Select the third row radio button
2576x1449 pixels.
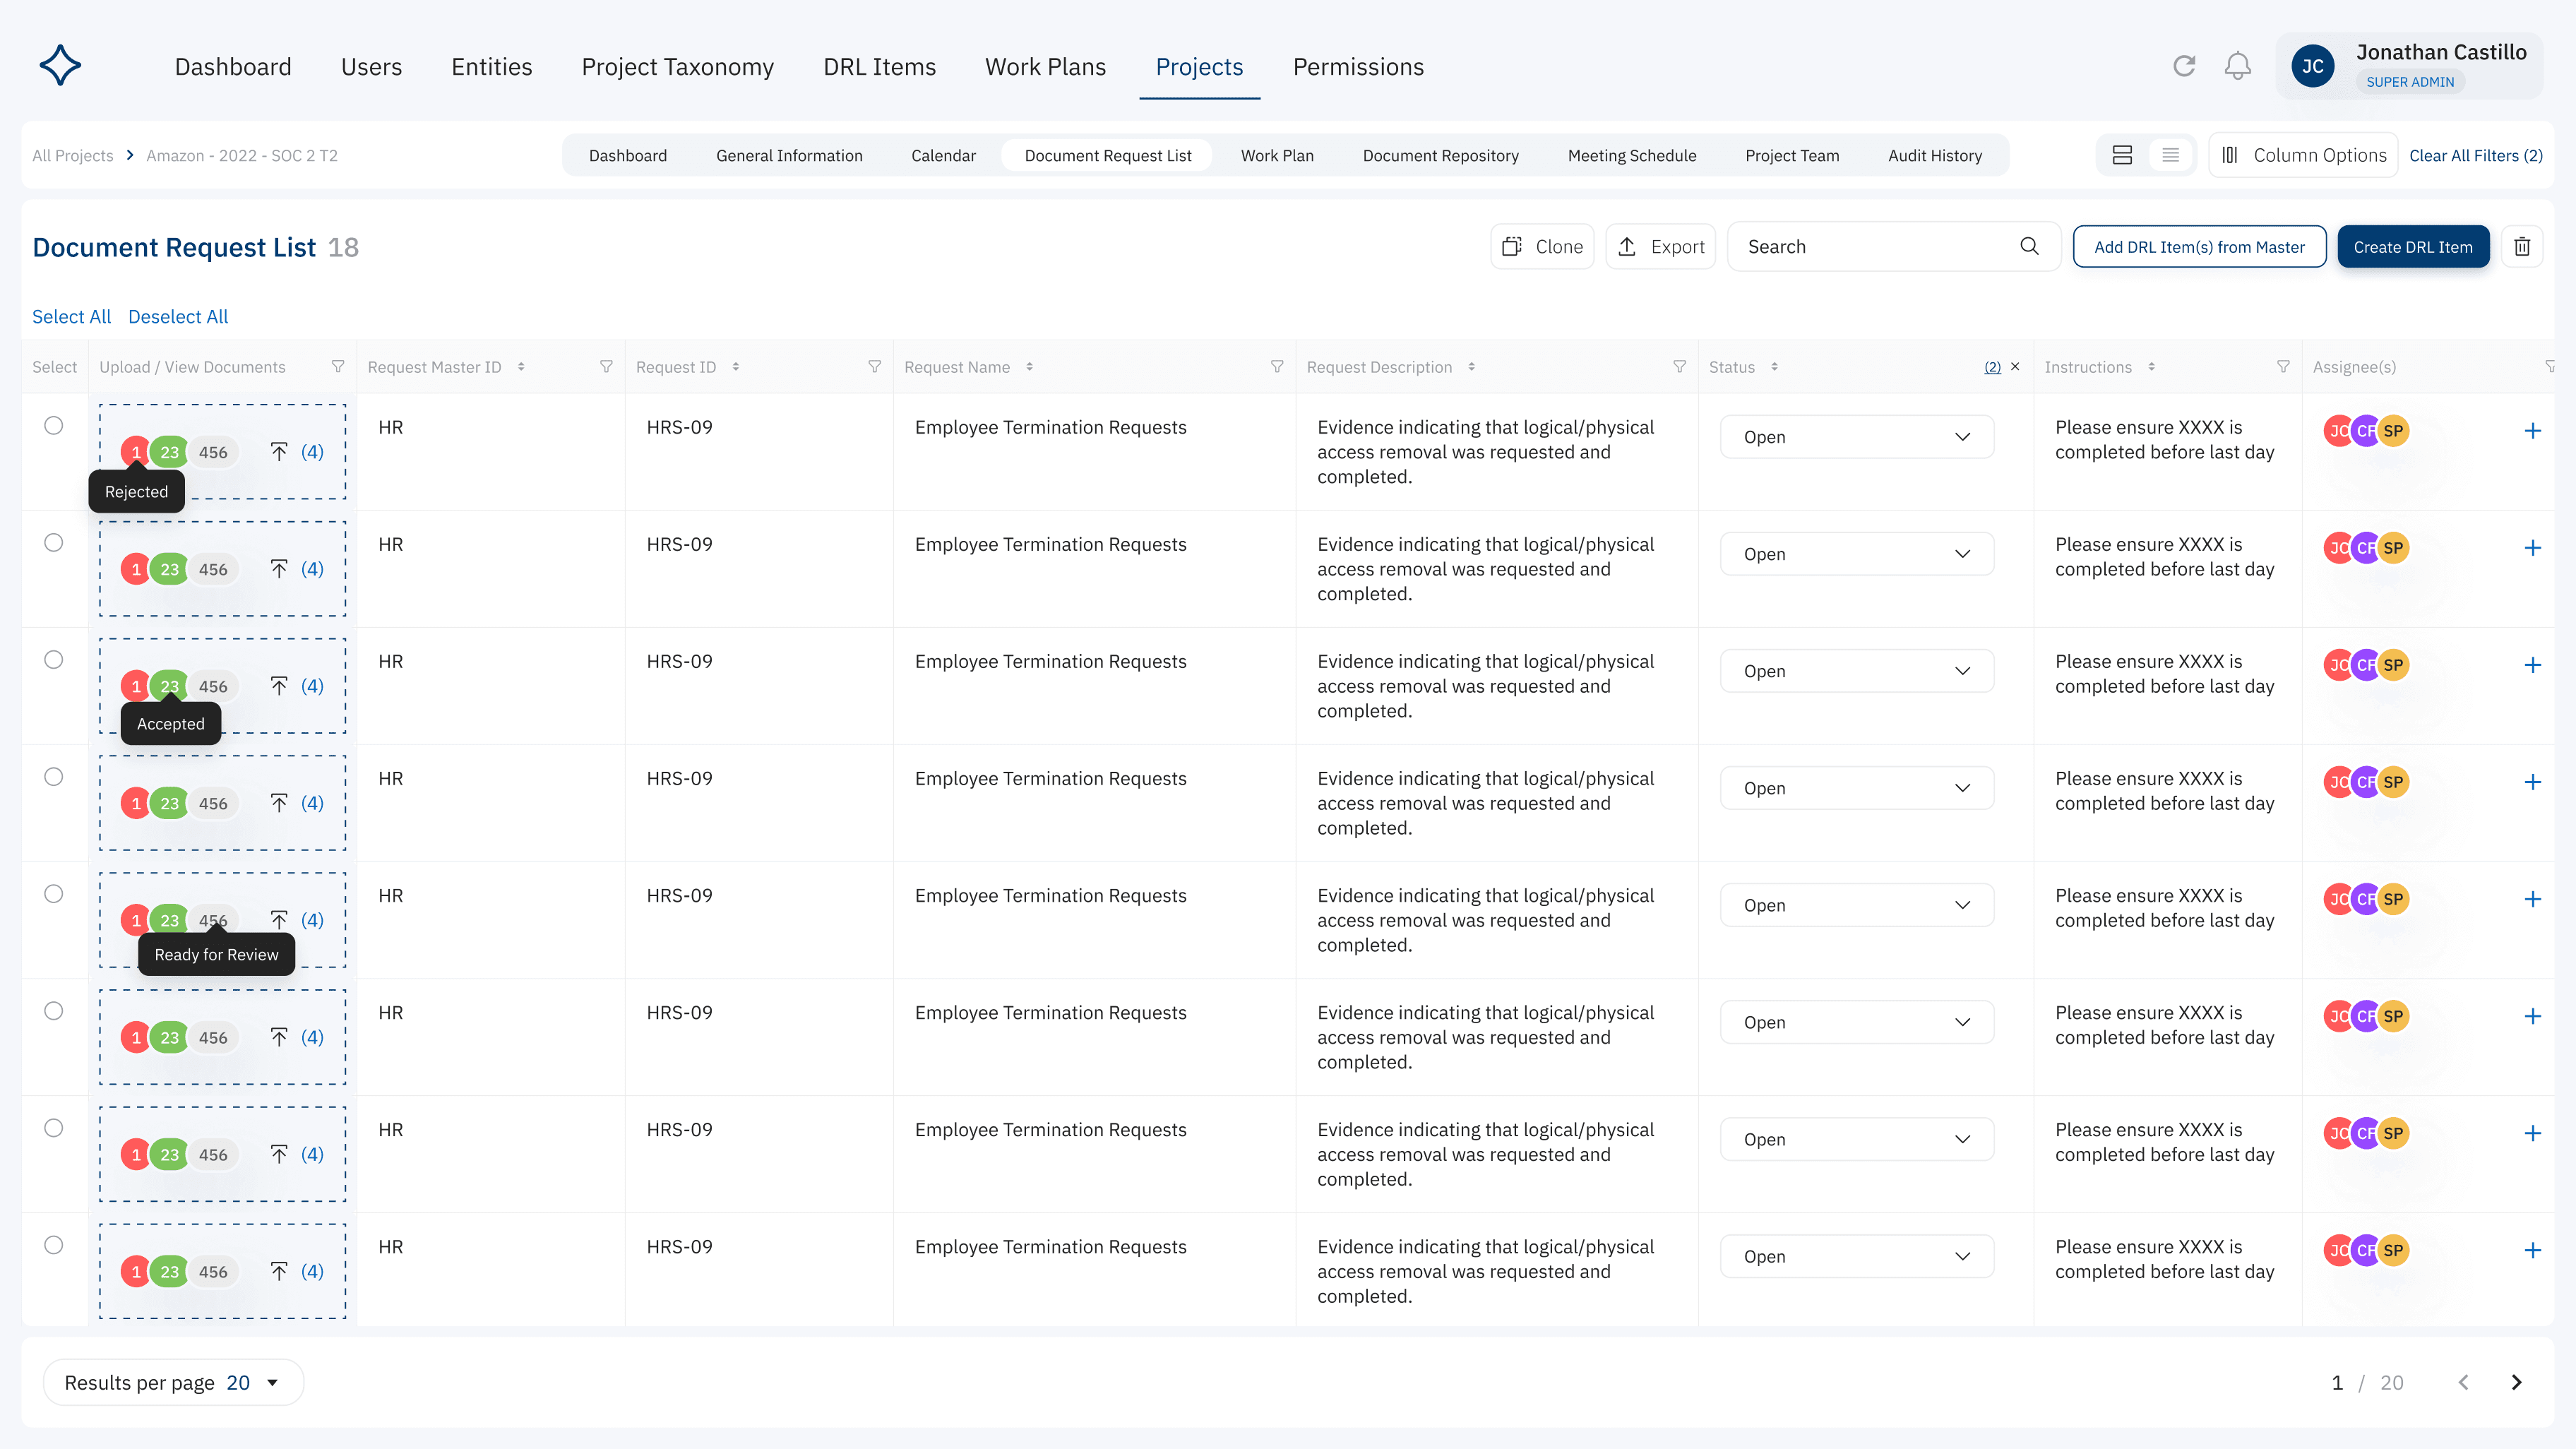pyautogui.click(x=54, y=660)
